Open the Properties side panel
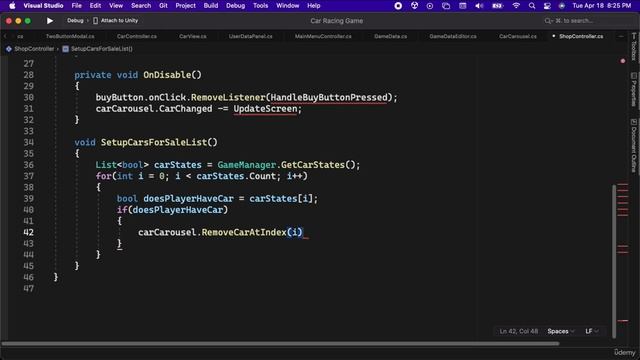 tap(633, 89)
